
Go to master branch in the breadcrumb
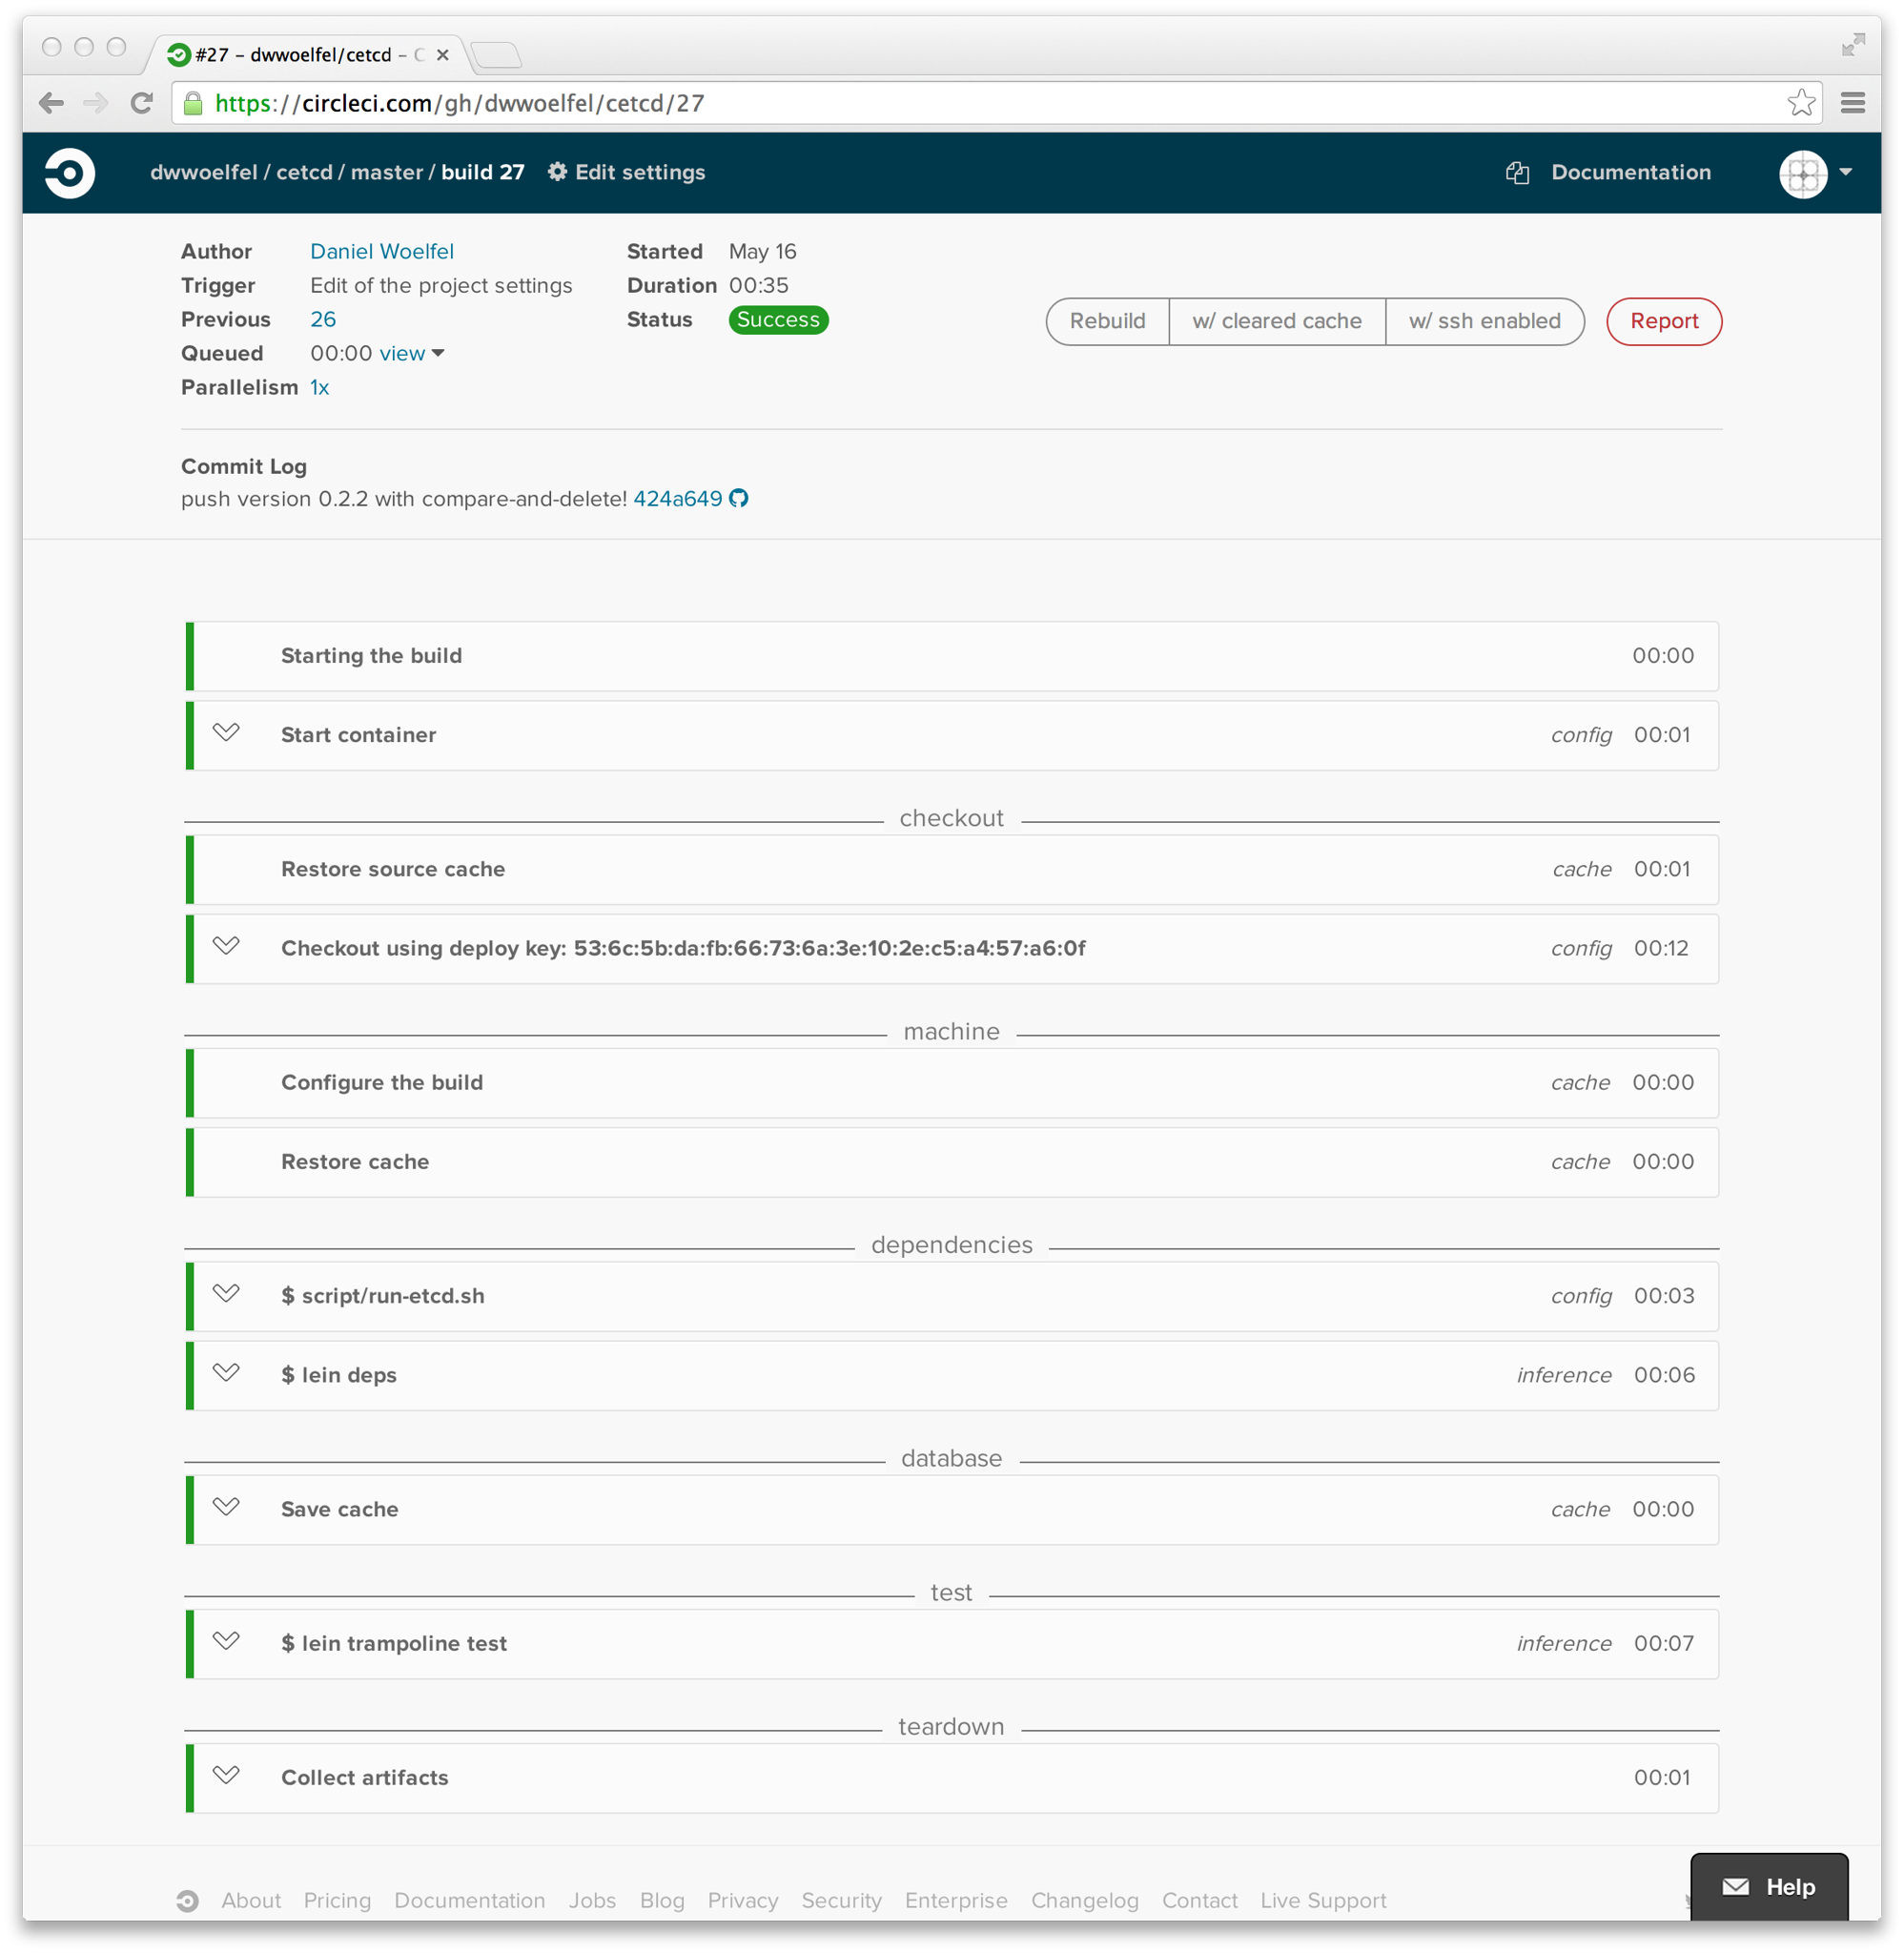(x=387, y=172)
